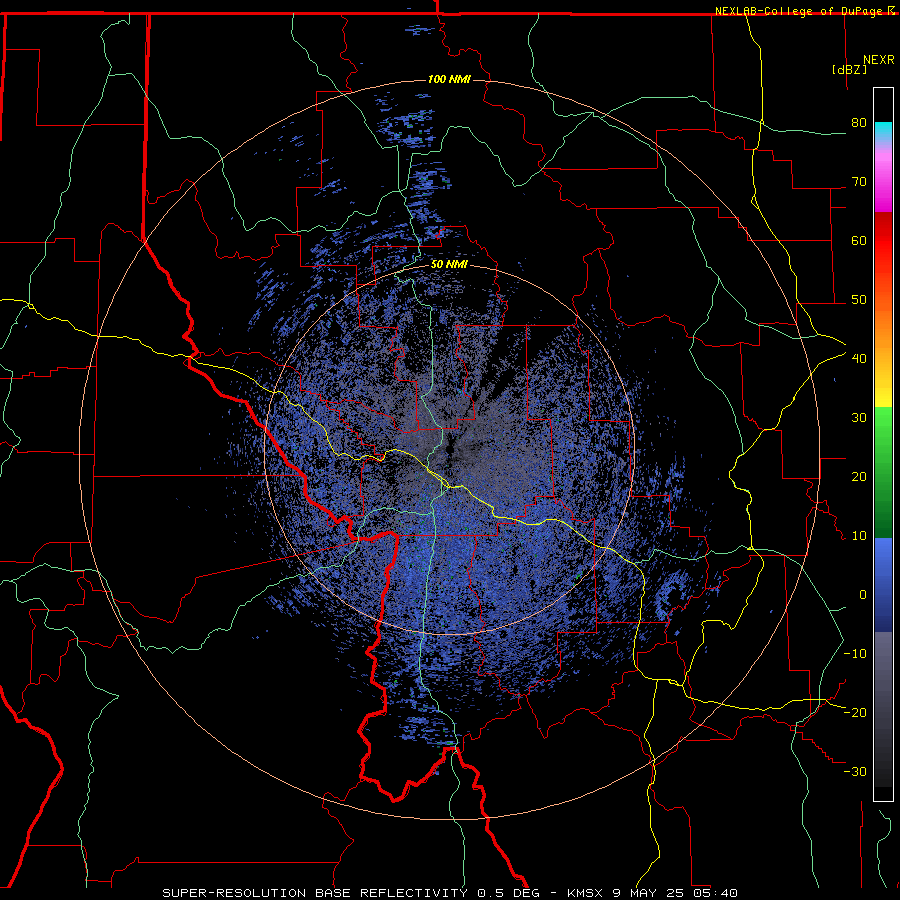Click the 0 value on the dBZ scale
This screenshot has width=900, height=900.
[863, 595]
